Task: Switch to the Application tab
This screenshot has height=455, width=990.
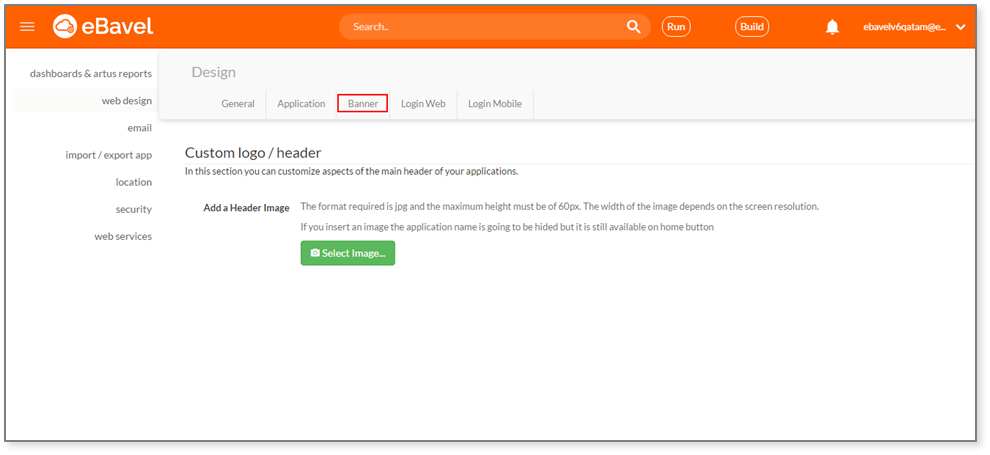Action: click(301, 104)
